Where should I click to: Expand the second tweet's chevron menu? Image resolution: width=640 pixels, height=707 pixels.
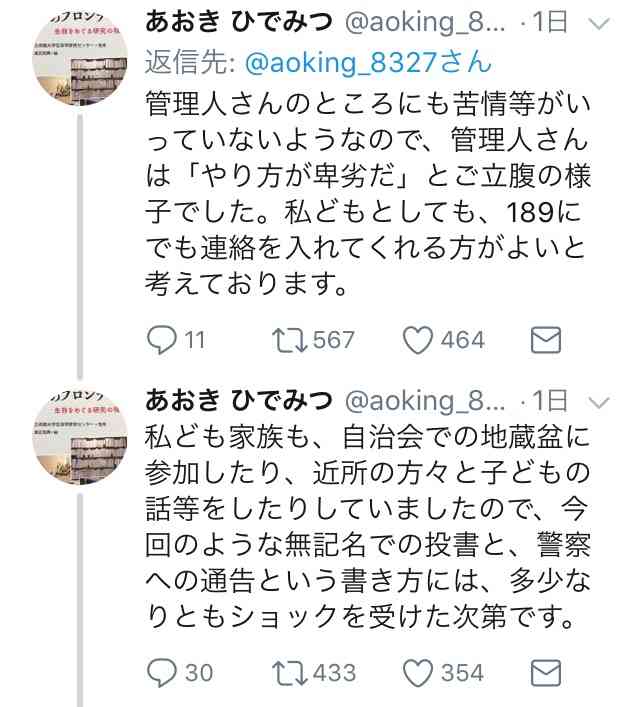600,402
